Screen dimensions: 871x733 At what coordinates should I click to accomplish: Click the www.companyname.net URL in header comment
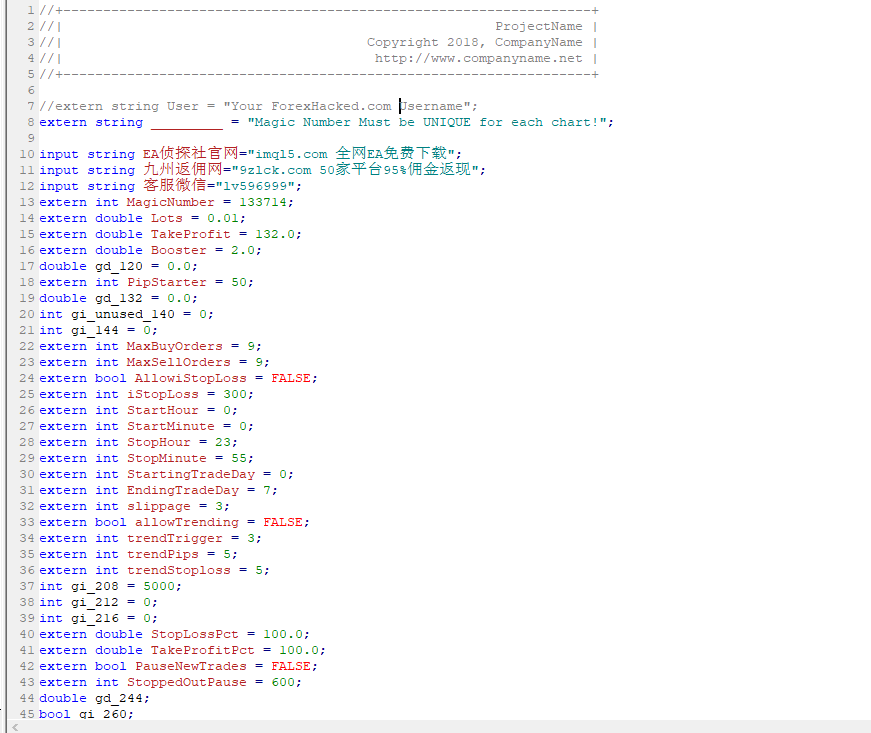[x=478, y=58]
